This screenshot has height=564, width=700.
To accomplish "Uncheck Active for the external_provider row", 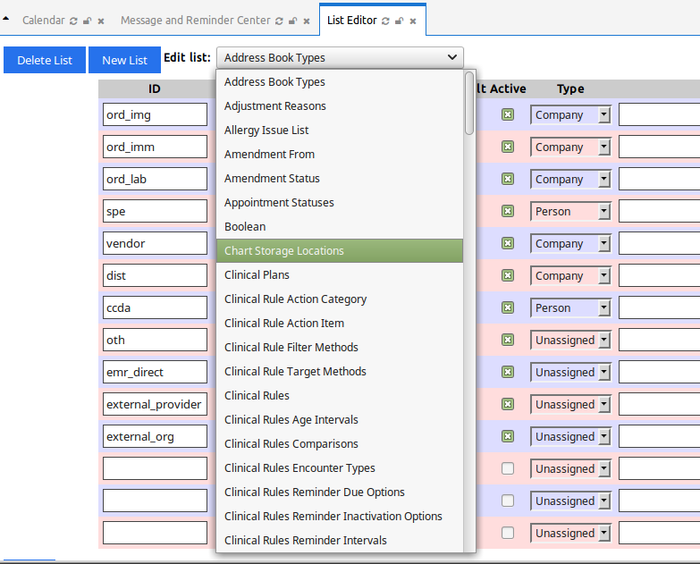I will click(x=508, y=404).
